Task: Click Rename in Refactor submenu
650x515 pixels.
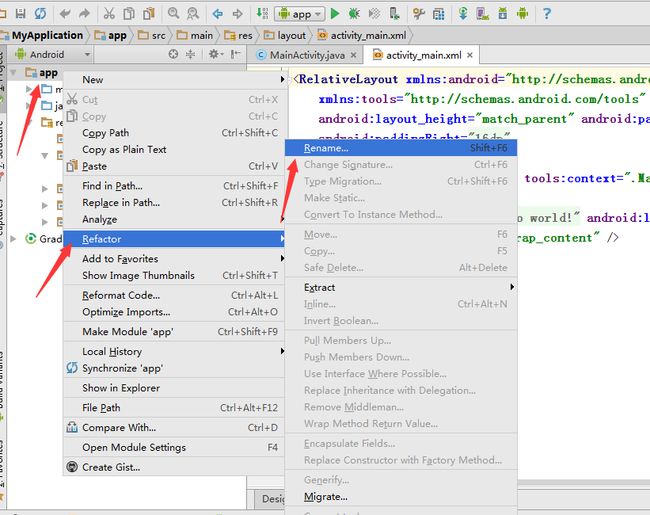Action: pos(401,148)
